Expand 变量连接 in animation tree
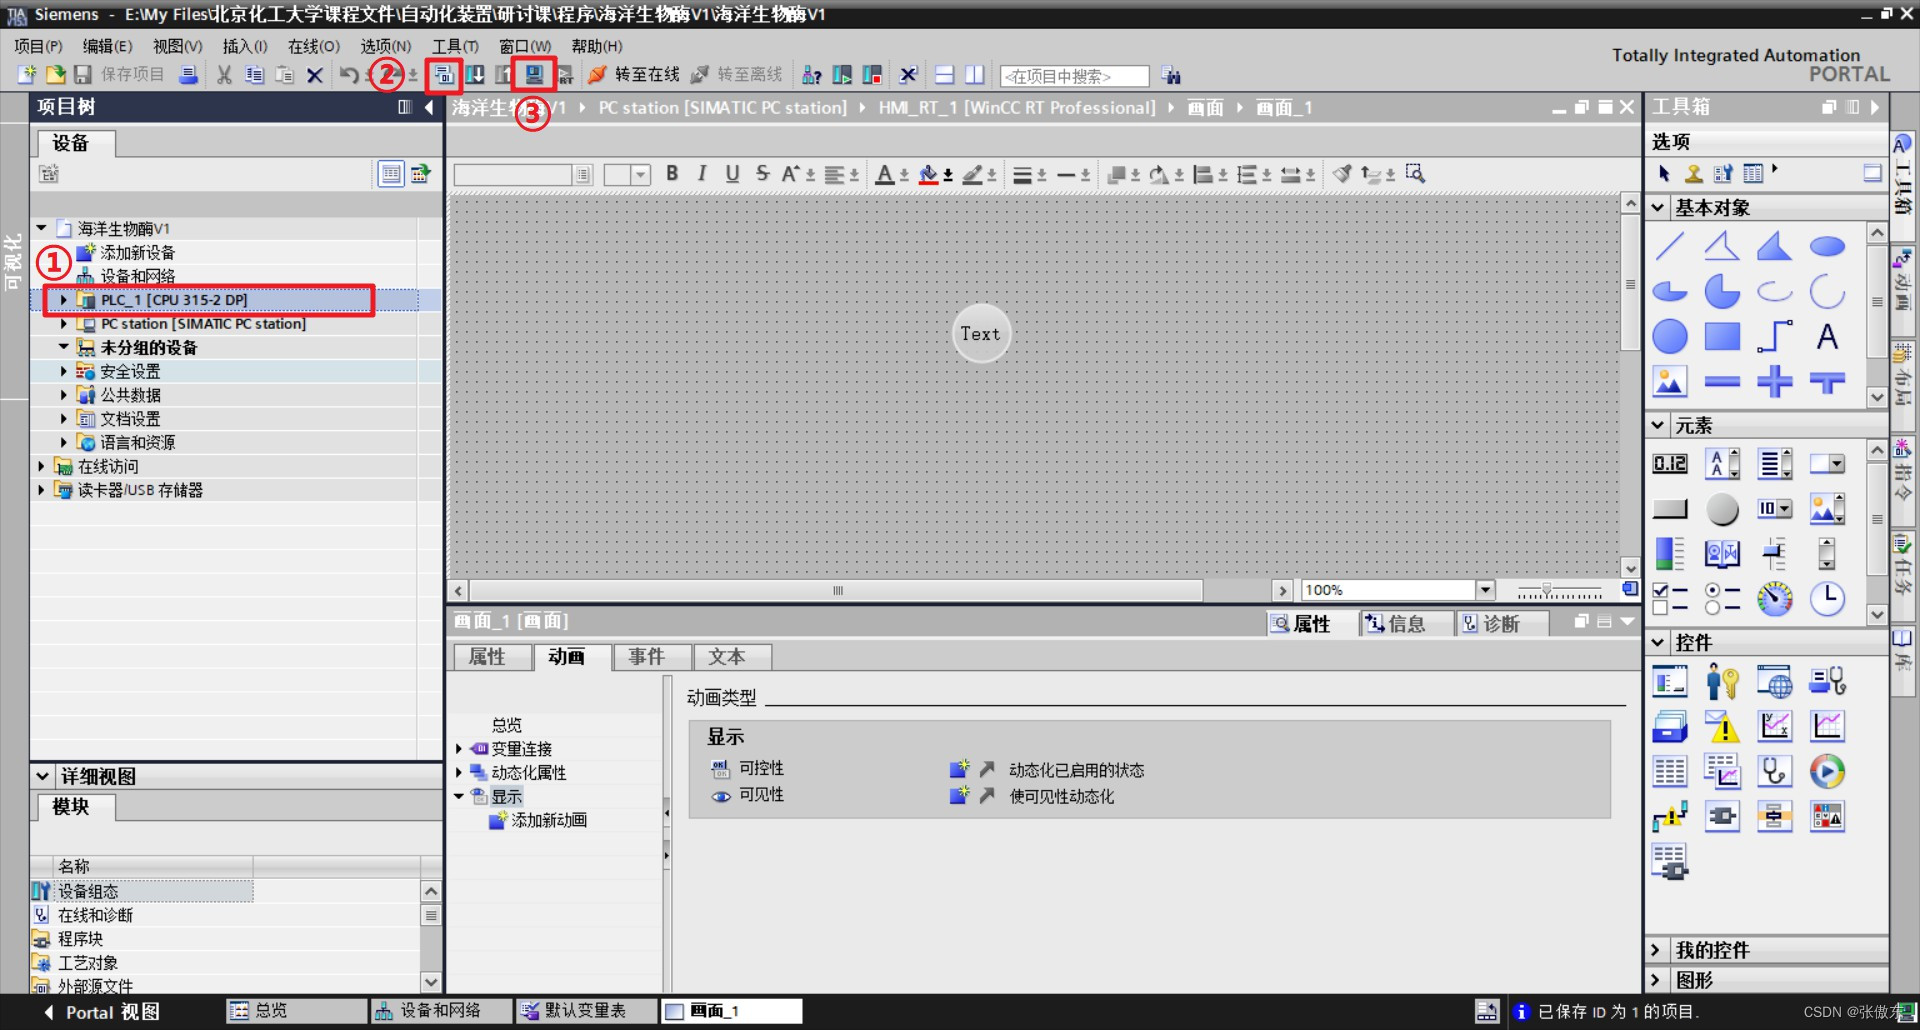 tap(459, 749)
